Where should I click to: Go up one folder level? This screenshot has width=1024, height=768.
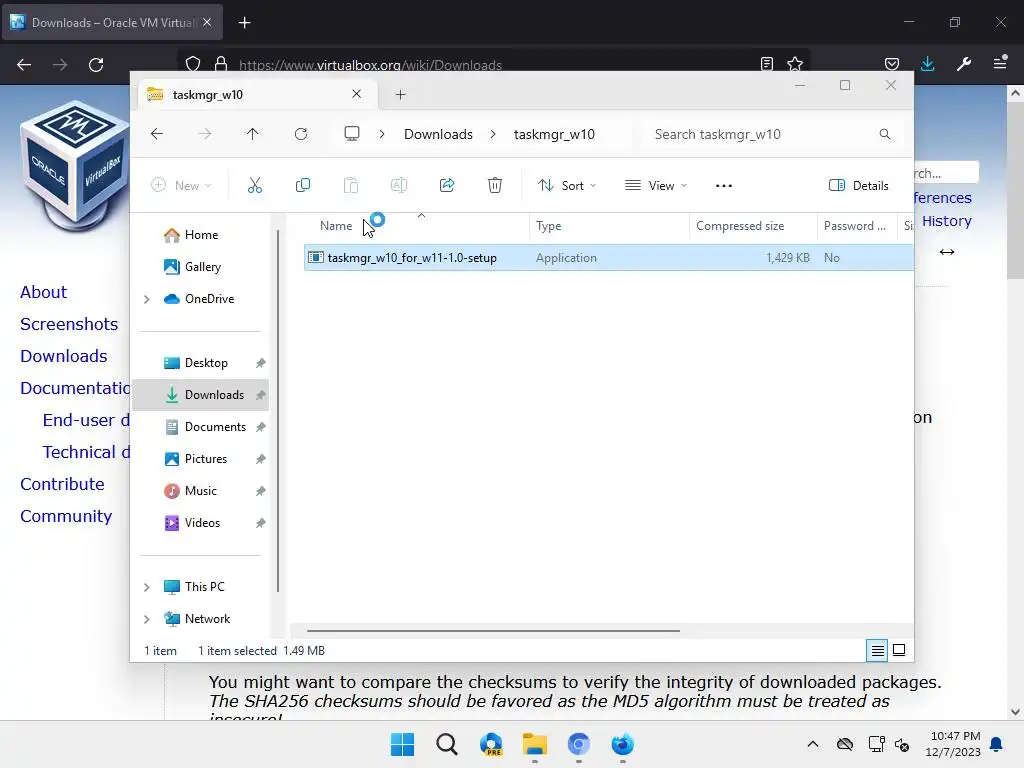click(x=253, y=134)
